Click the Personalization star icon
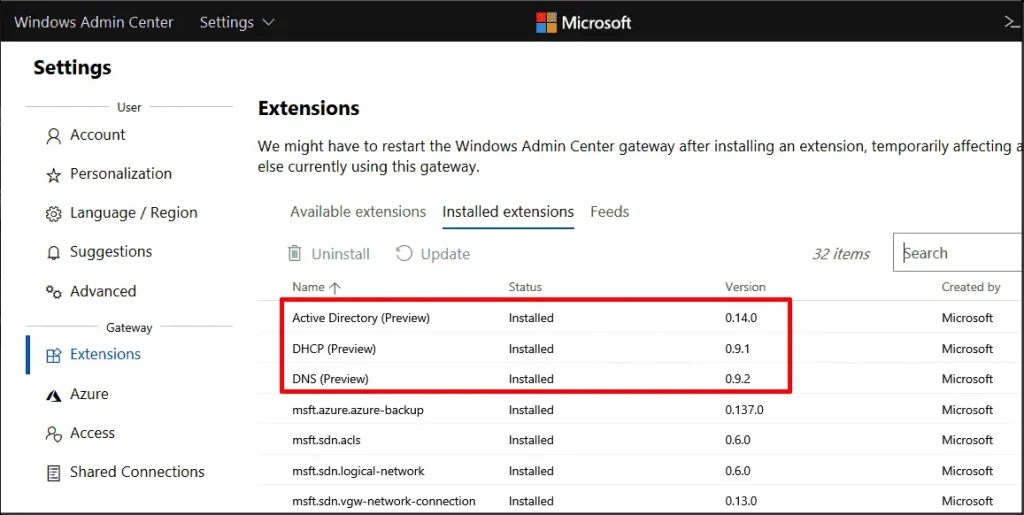Image resolution: width=1024 pixels, height=515 pixels. (x=54, y=175)
